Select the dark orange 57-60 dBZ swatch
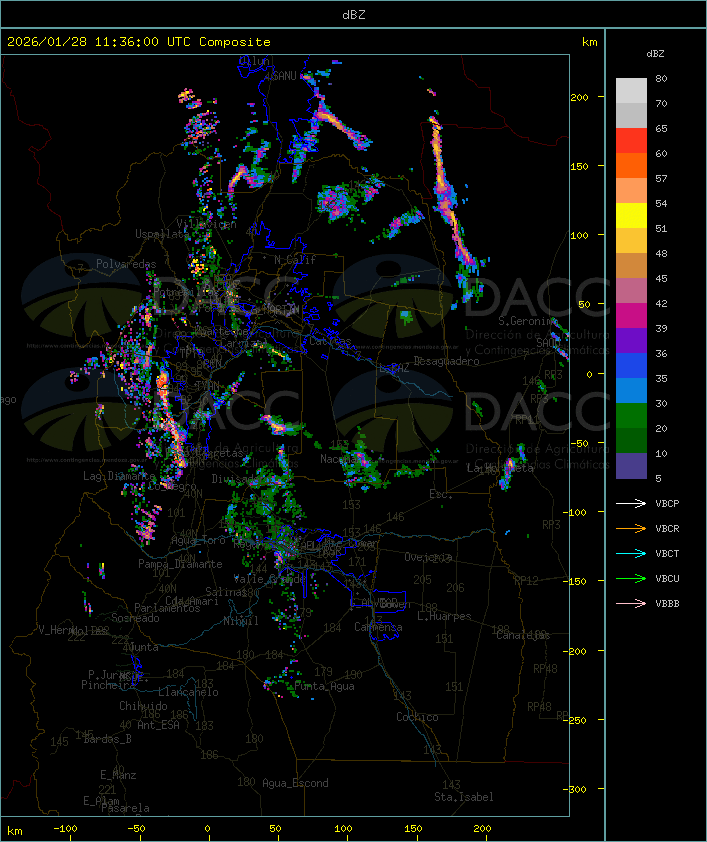The height and width of the screenshot is (842, 707). click(631, 165)
